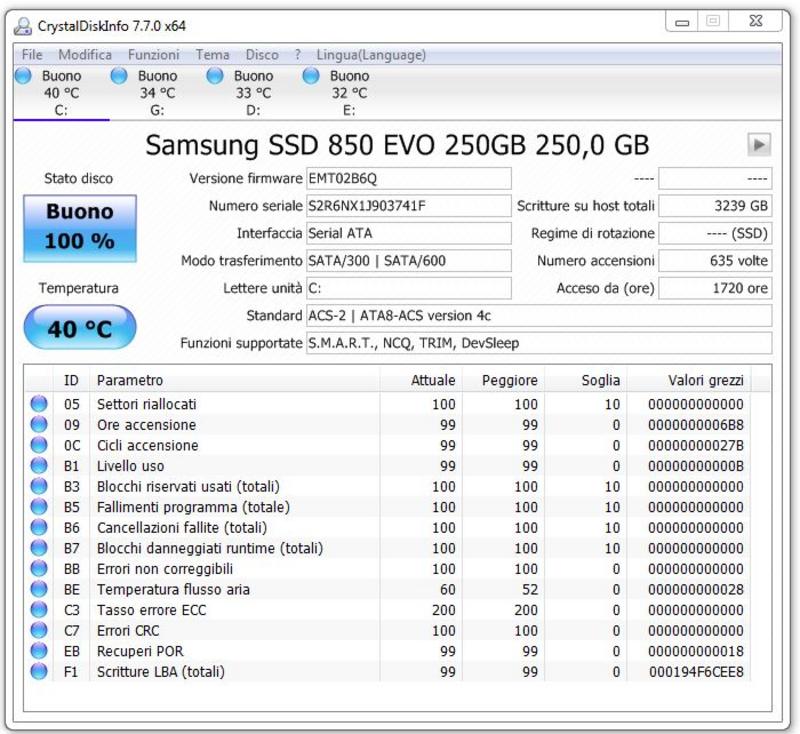
Task: Click status orb of Settori riallocati row
Action: pyautogui.click(x=39, y=403)
